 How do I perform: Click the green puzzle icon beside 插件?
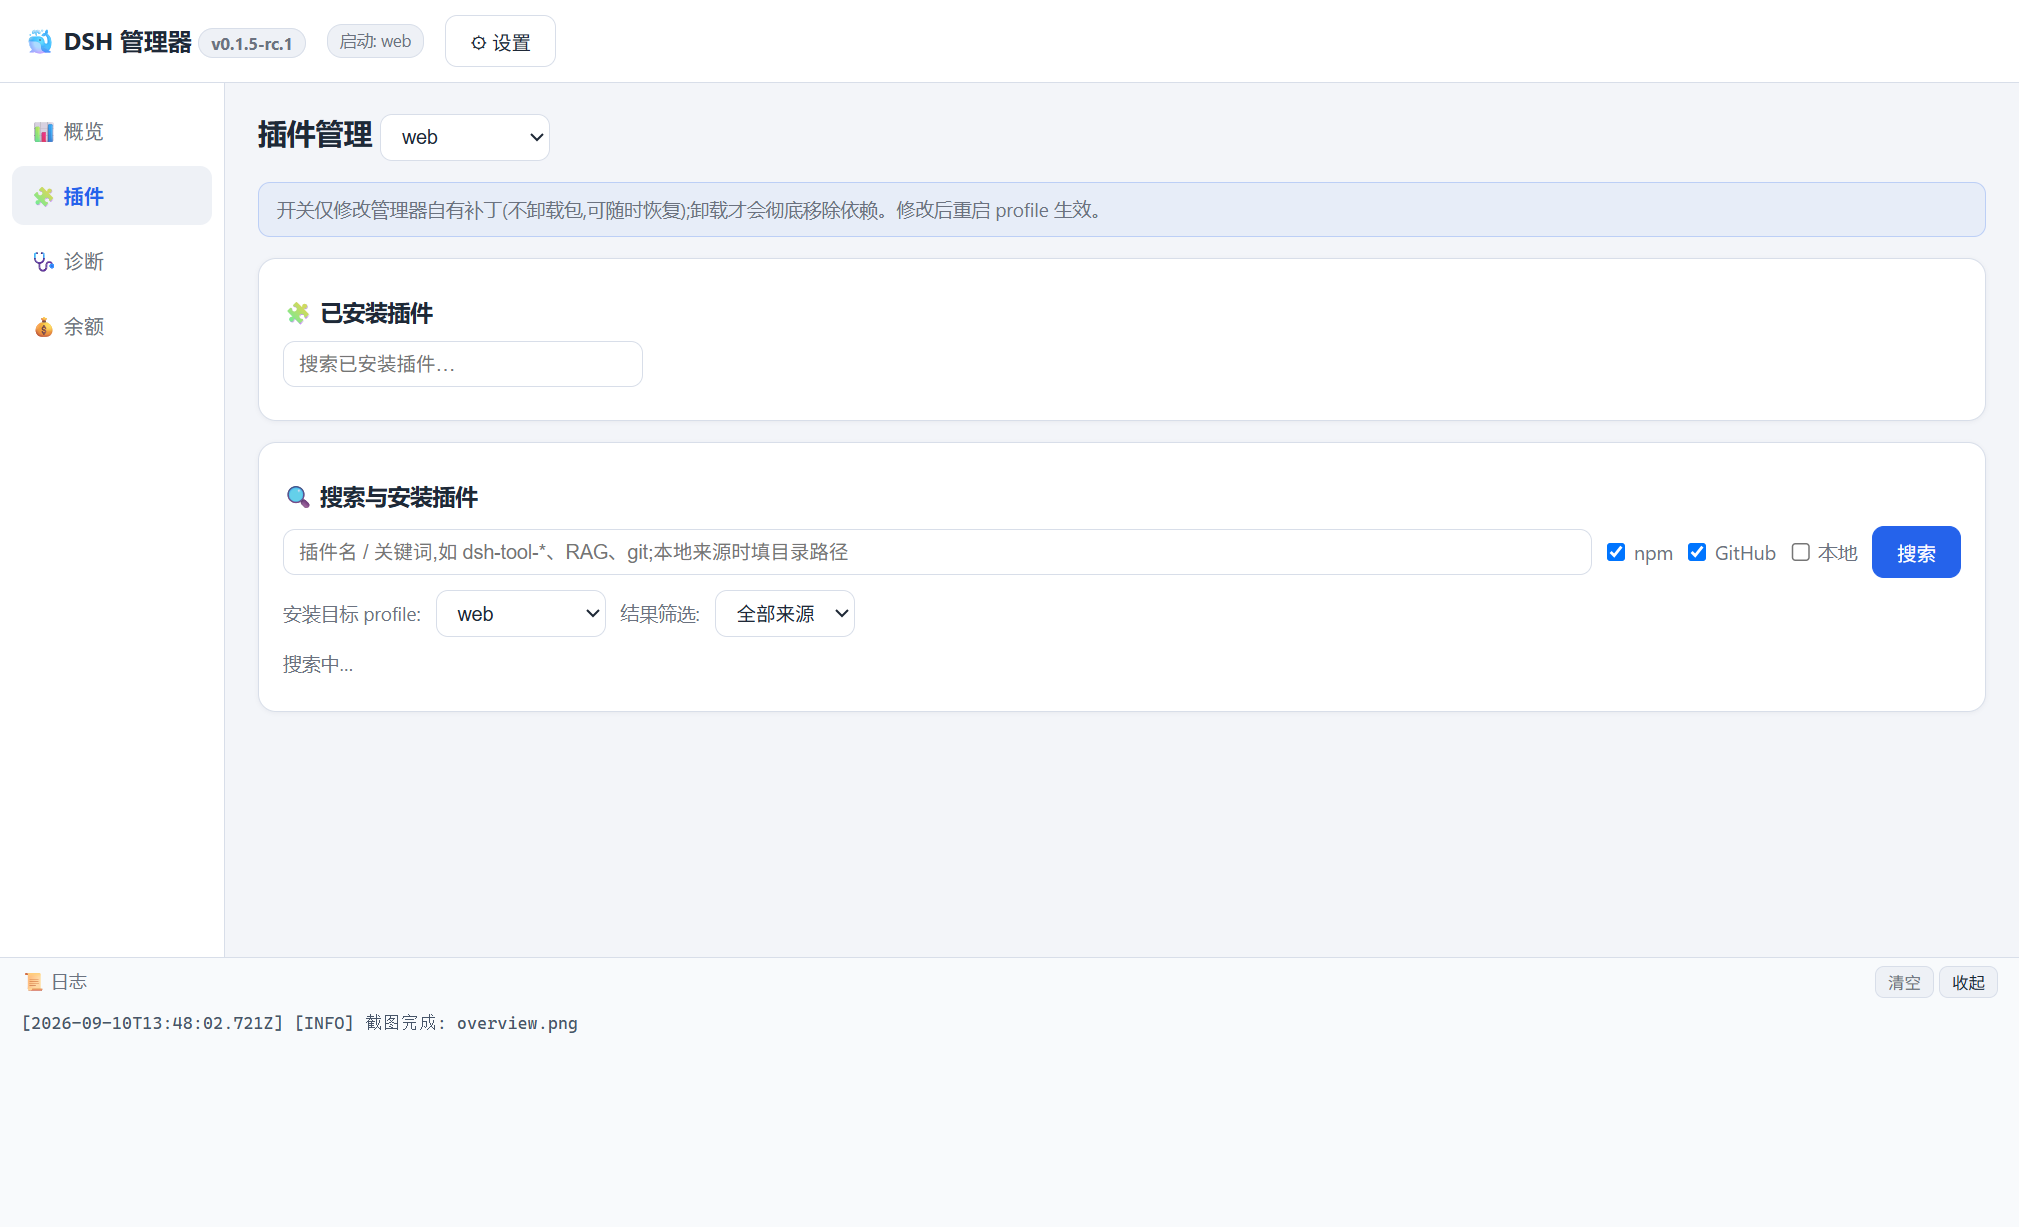43,197
